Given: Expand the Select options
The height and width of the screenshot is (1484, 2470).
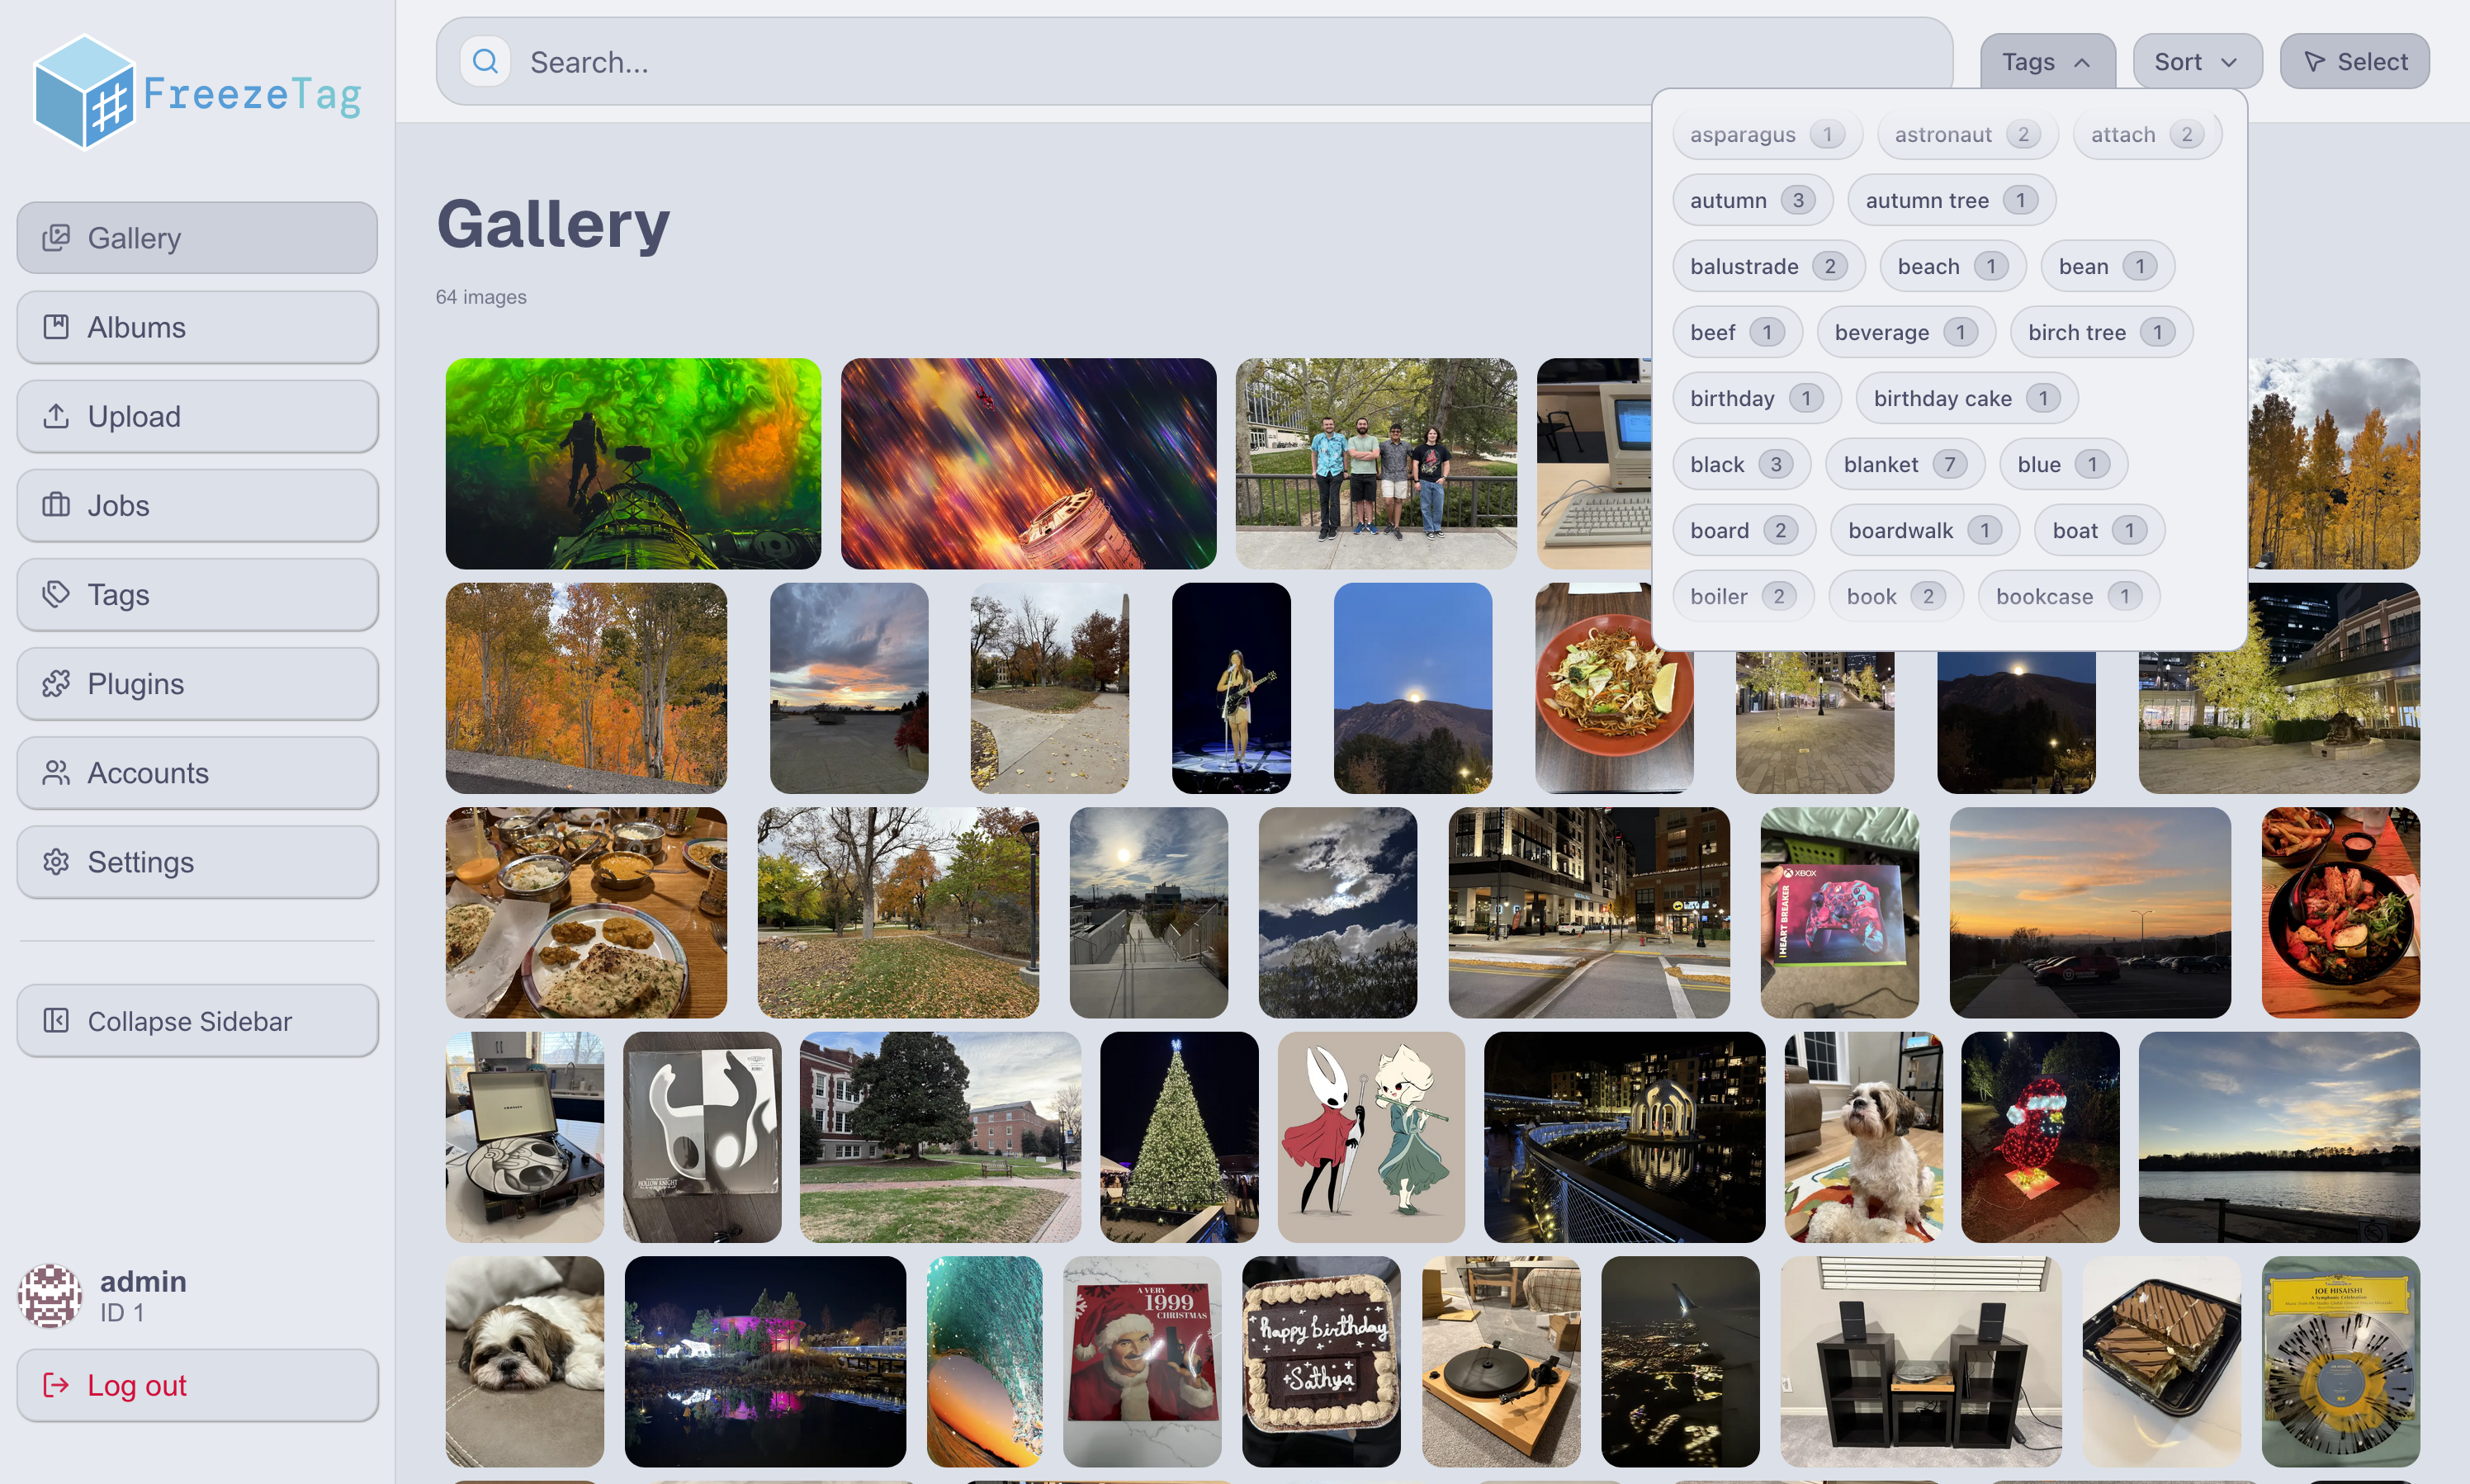Looking at the screenshot, I should 2354,61.
